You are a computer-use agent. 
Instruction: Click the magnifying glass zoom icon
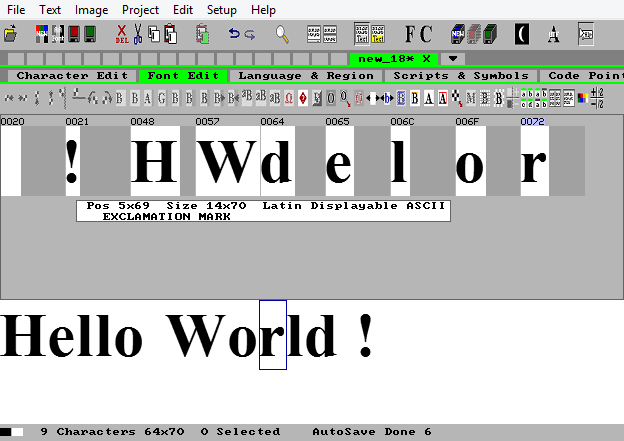tap(282, 34)
